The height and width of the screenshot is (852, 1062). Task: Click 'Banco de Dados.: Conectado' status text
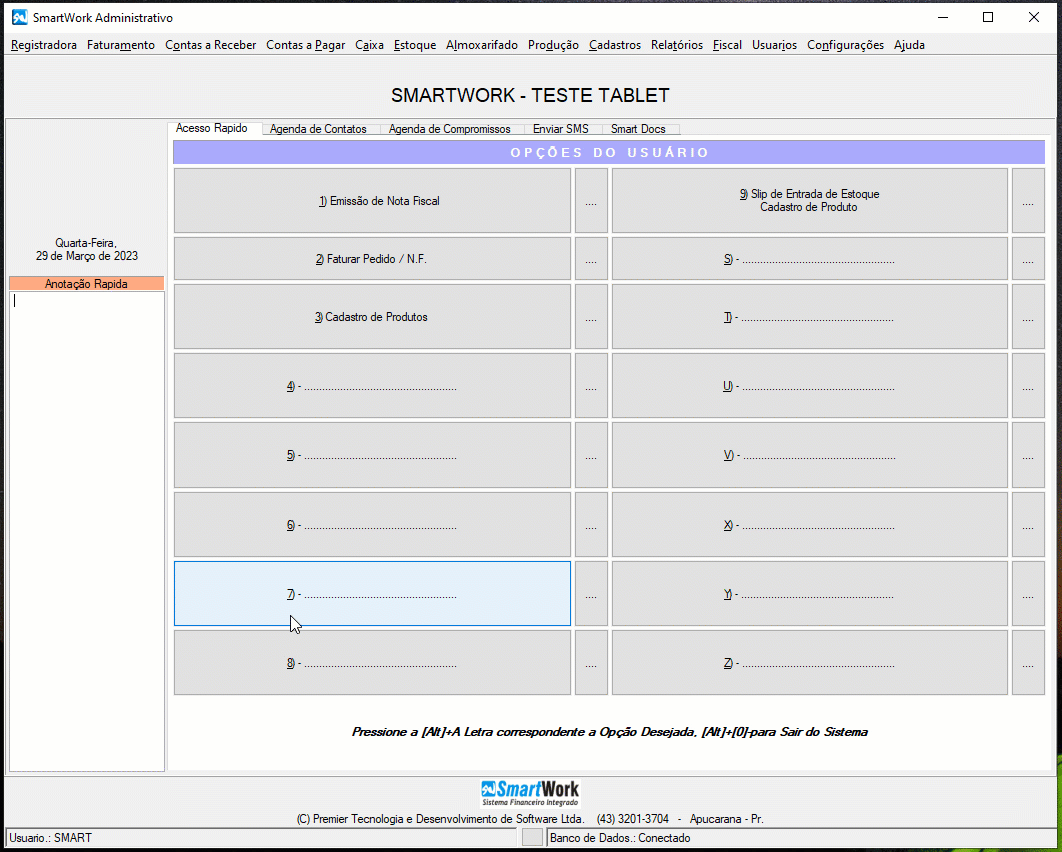tap(620, 838)
